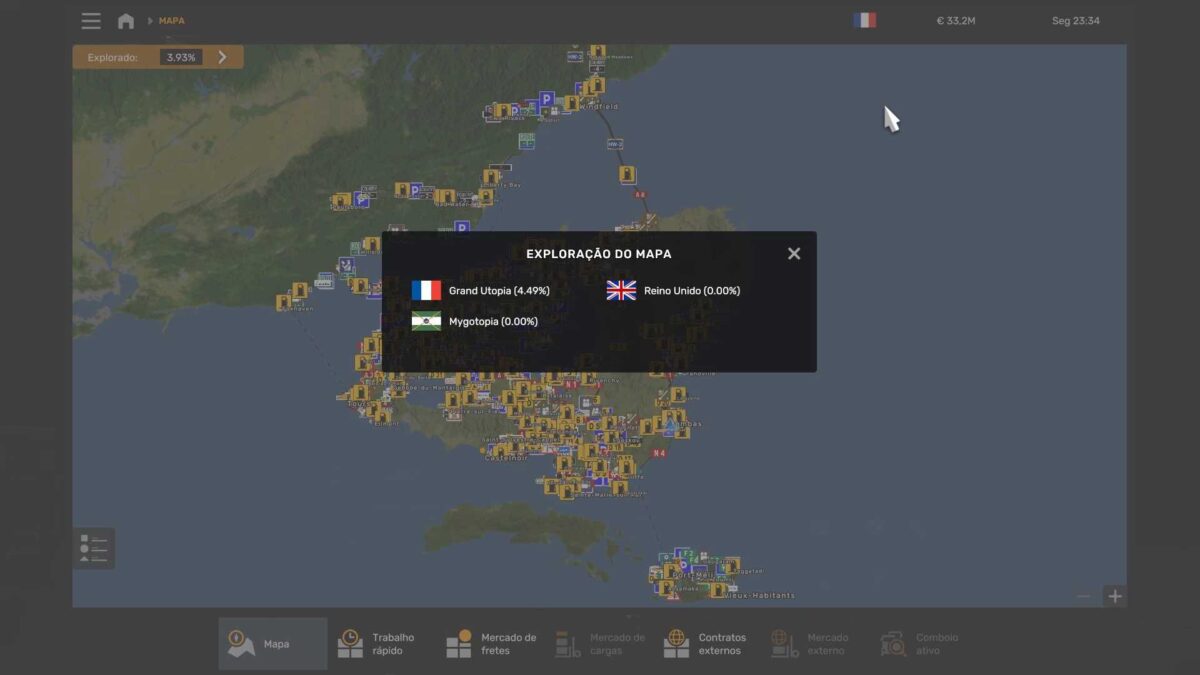Zoom in the map with plus button
1200x675 pixels.
click(1114, 596)
